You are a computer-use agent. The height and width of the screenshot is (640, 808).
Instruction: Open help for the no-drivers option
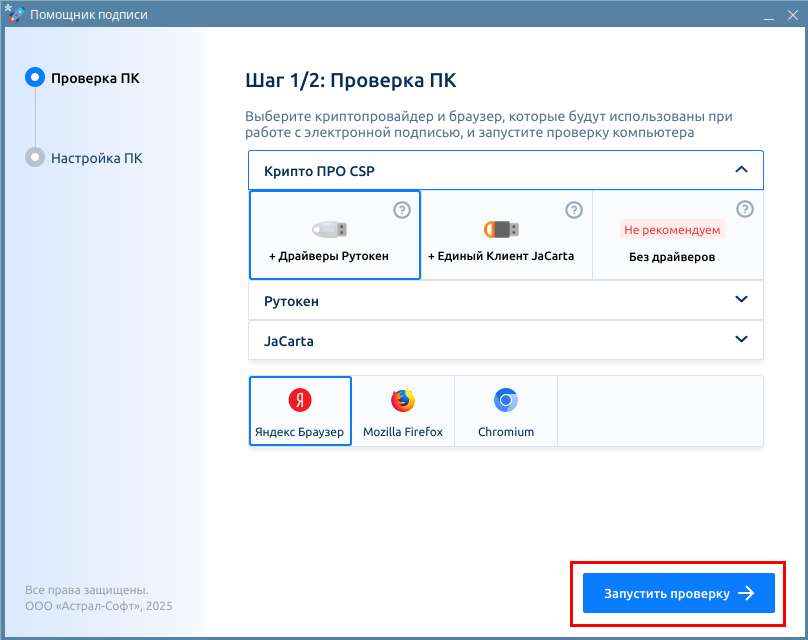point(745,209)
